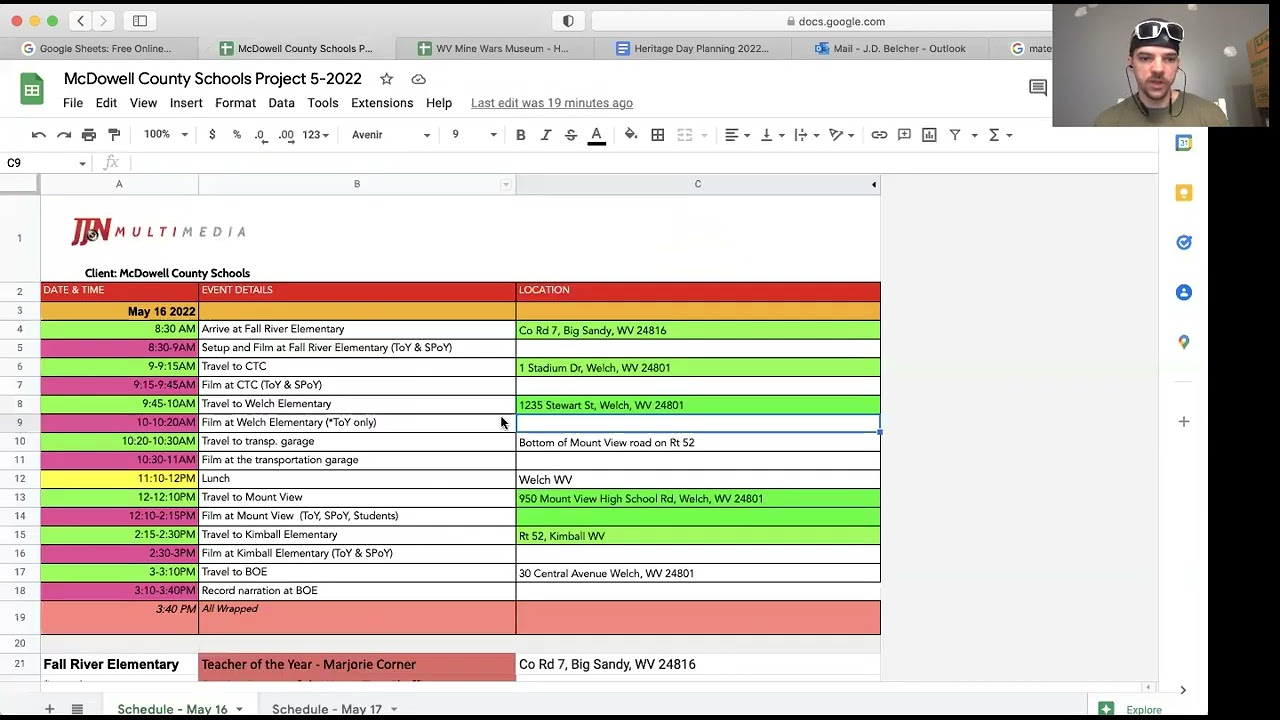Screen dimensions: 1280x720
Task: Open text rotation dropdown
Action: (x=842, y=135)
